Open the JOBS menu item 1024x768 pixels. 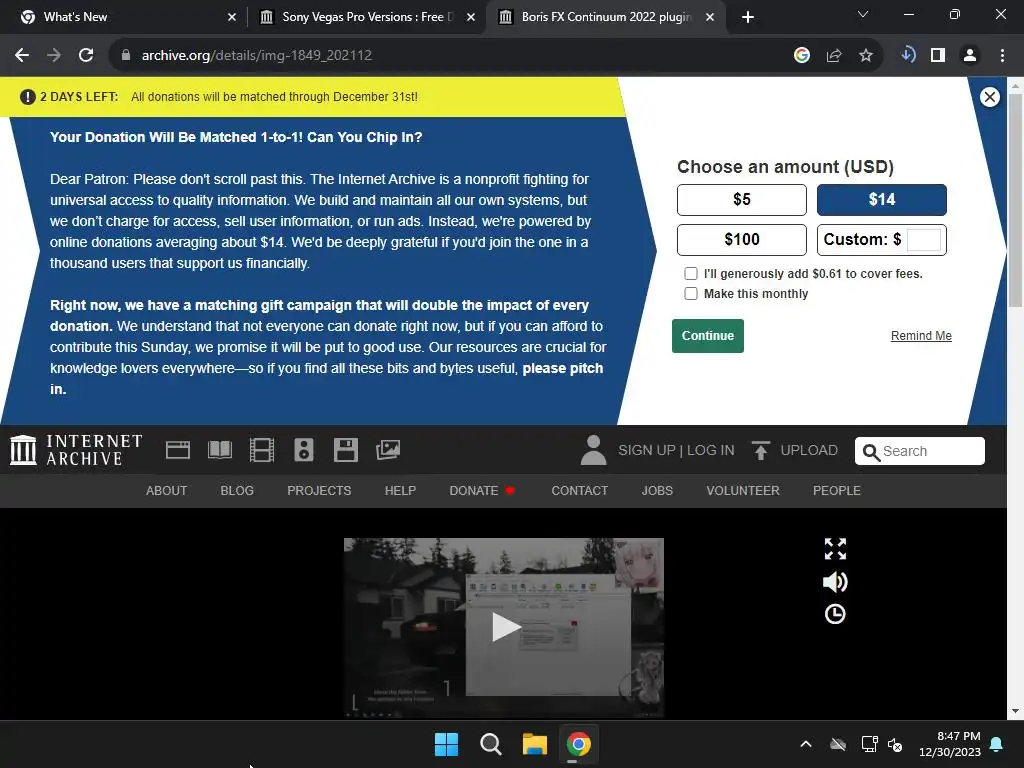(x=657, y=490)
